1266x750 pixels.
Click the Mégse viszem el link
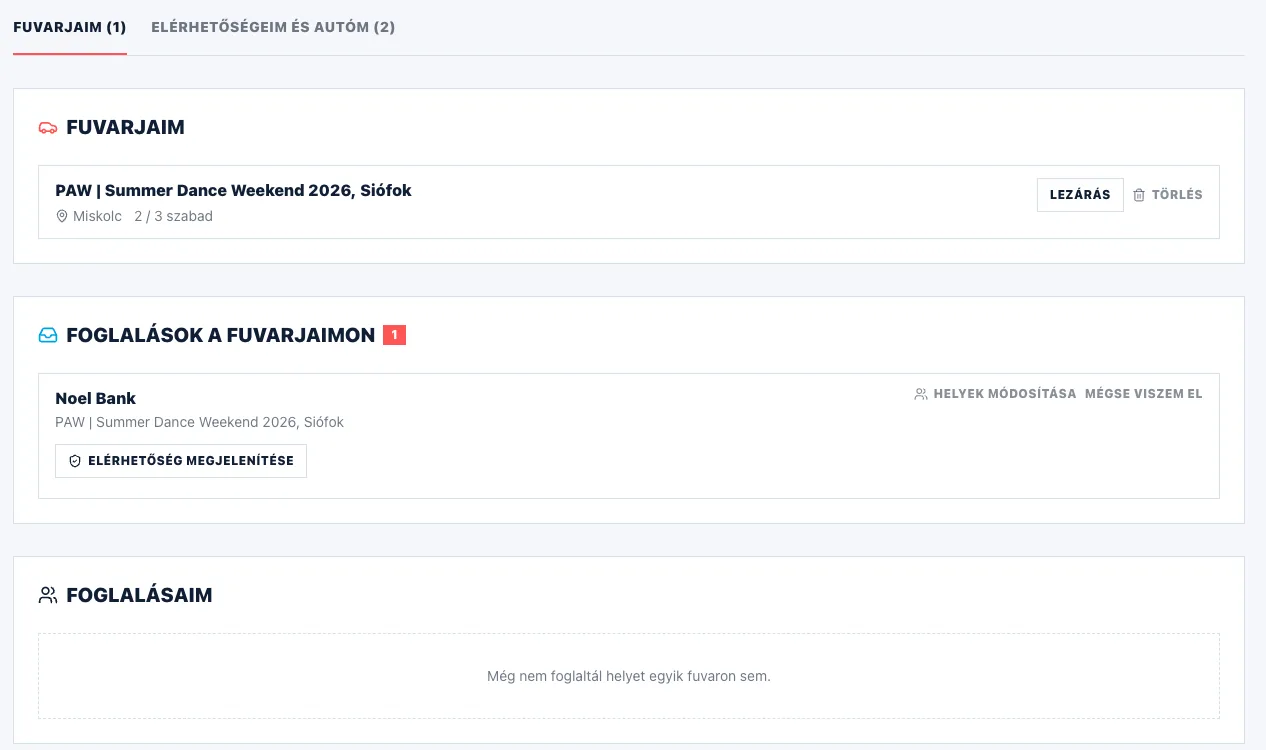1144,394
